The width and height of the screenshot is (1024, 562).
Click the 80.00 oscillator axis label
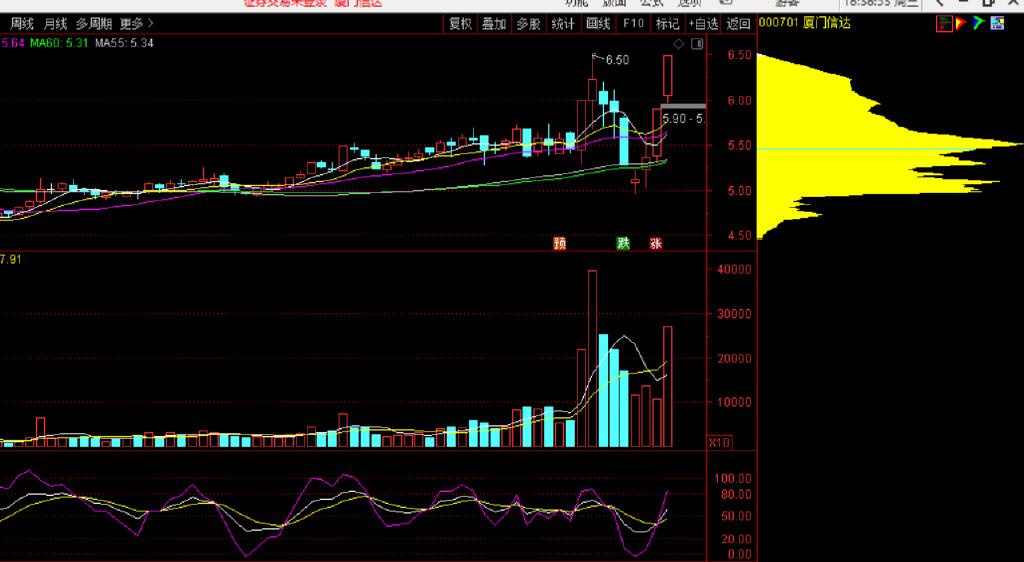tap(737, 494)
